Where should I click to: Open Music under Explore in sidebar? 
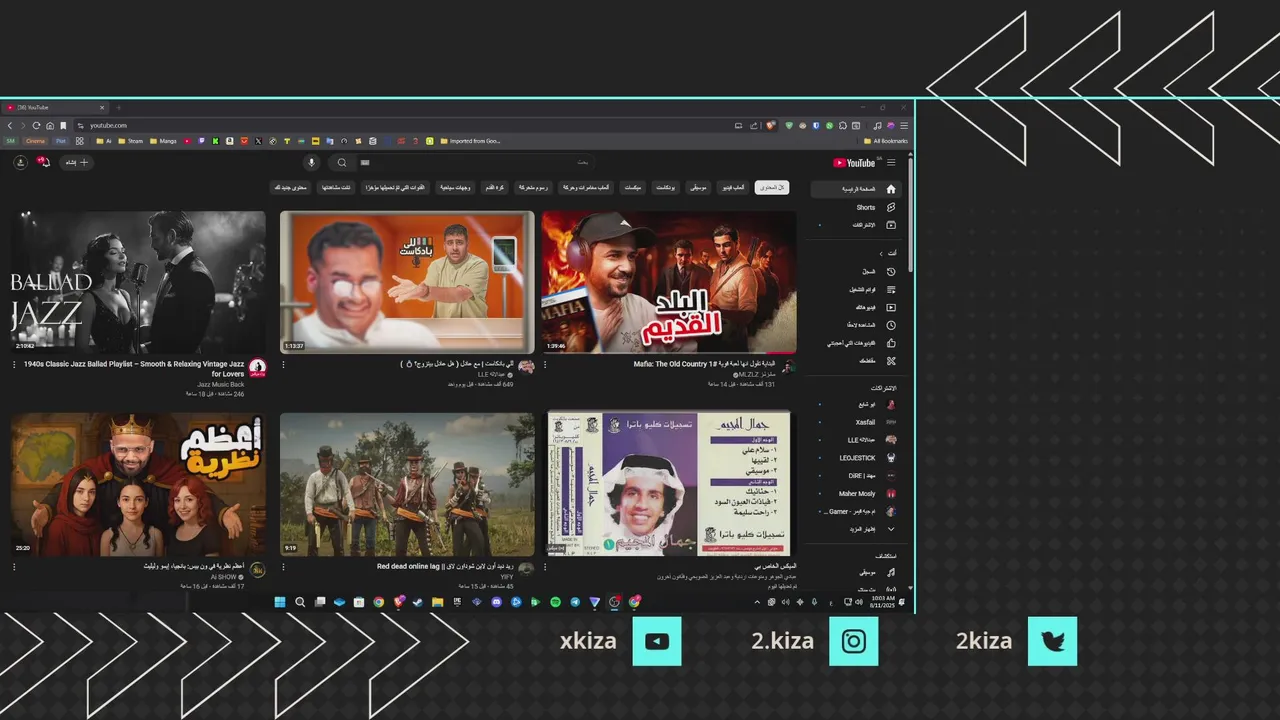tap(855, 572)
